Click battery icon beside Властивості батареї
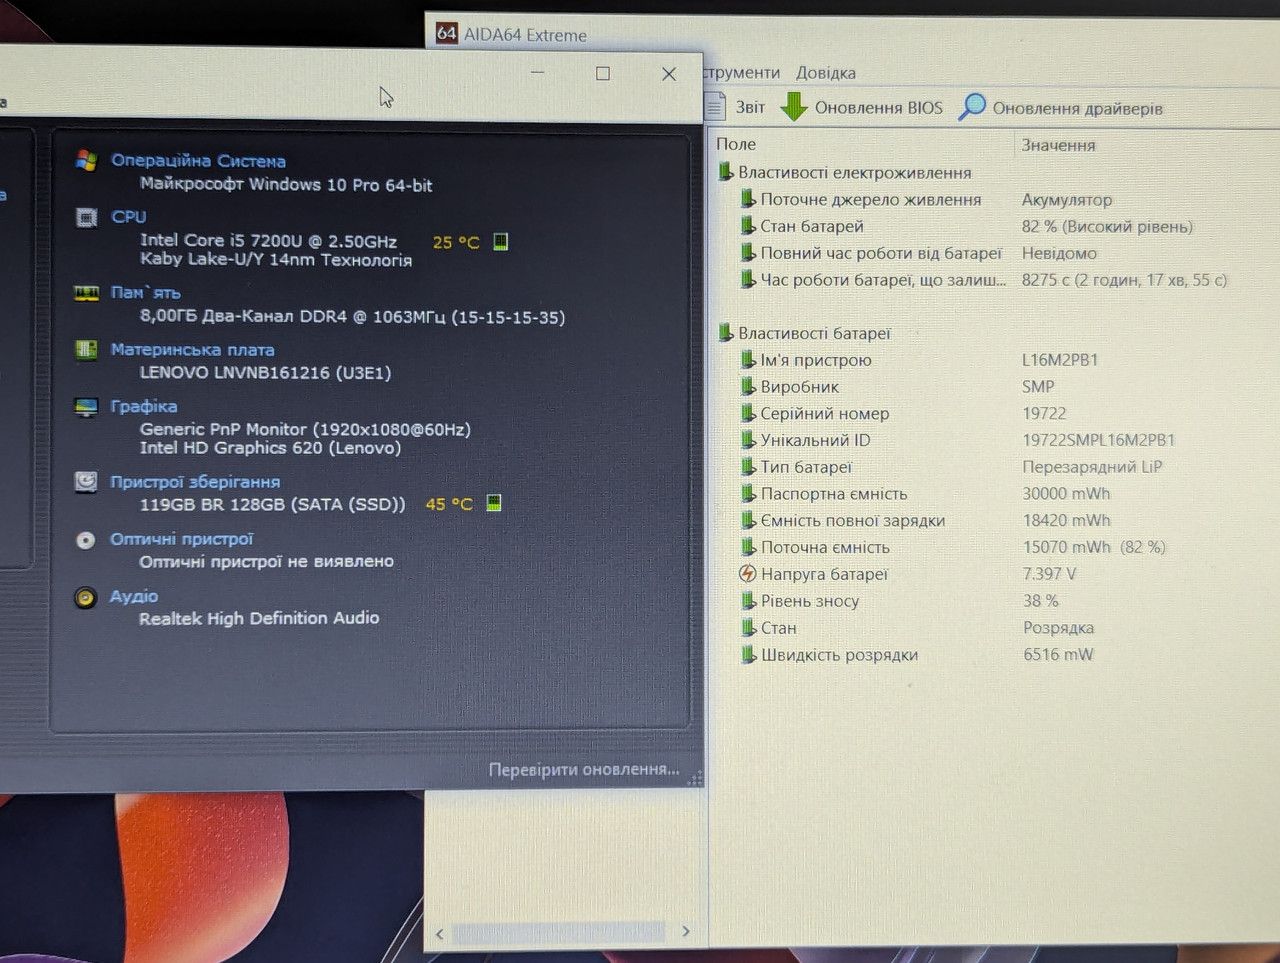Viewport: 1280px width, 963px height. click(725, 332)
